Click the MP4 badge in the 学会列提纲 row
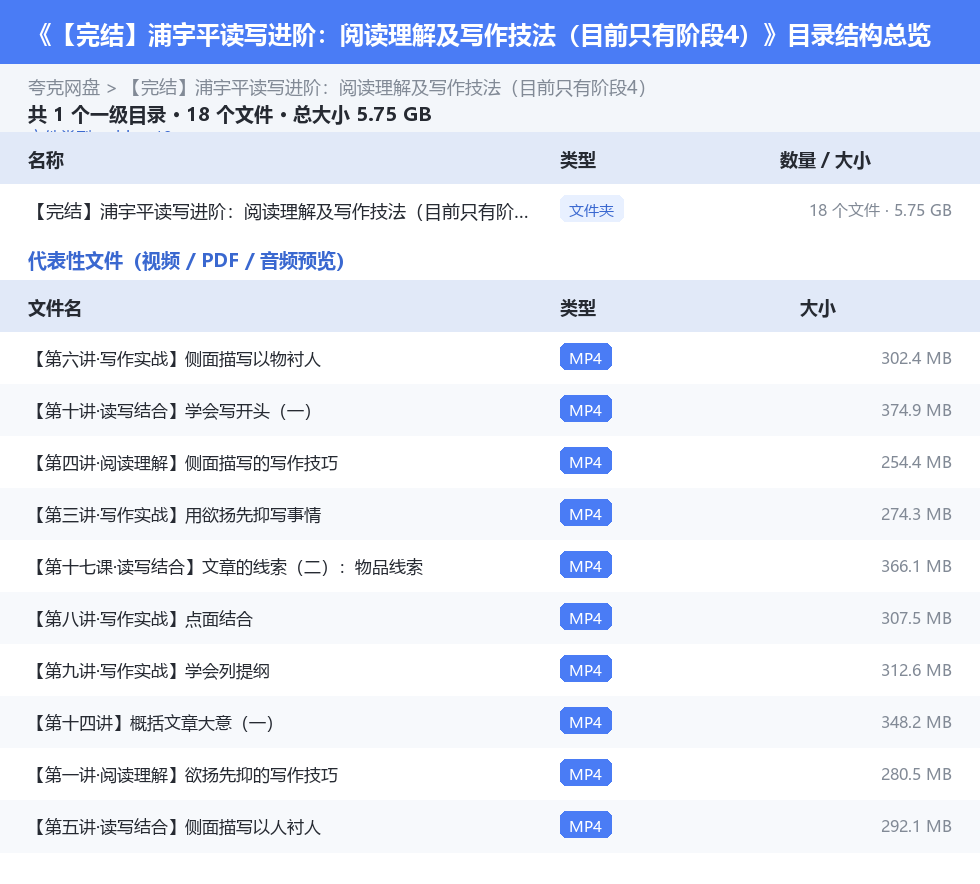 [x=586, y=669]
